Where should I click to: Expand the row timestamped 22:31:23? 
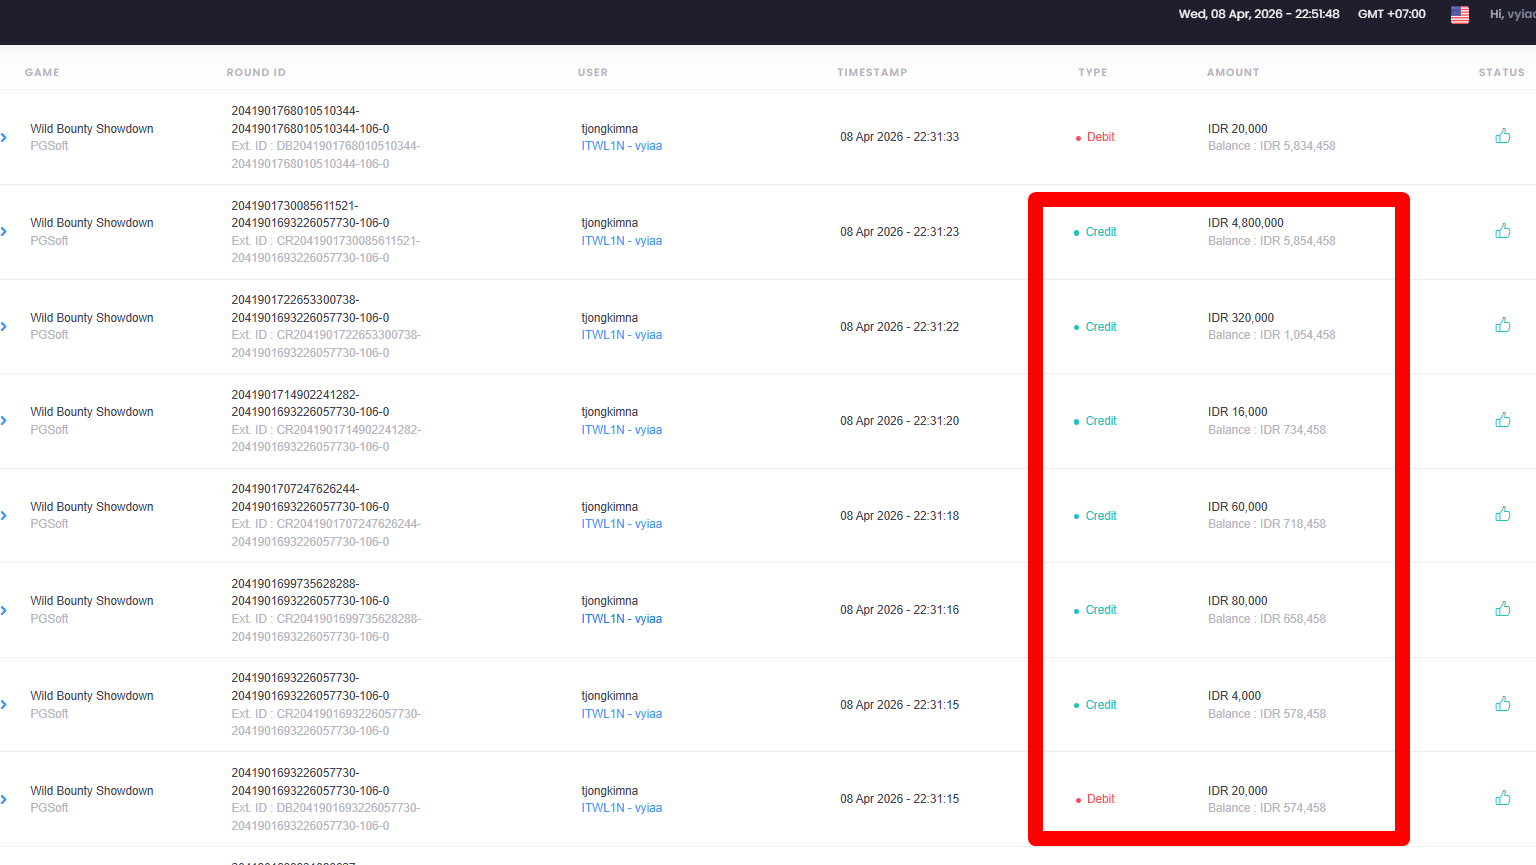(x=4, y=232)
